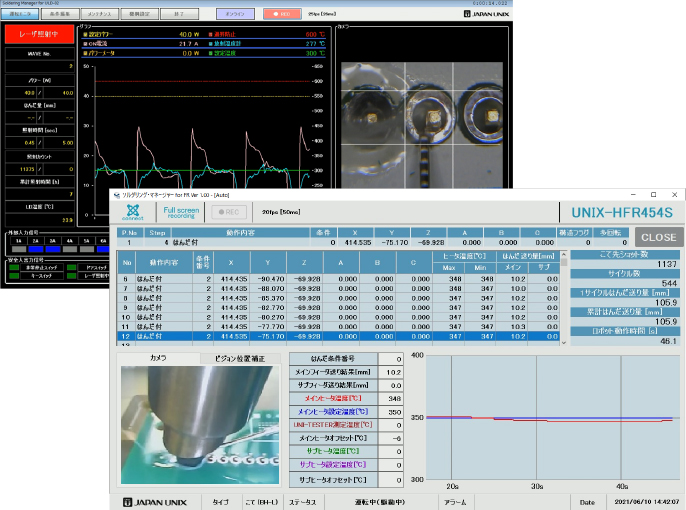The height and width of the screenshot is (510, 686).
Task: Click the UNIX-HFR454S model label
Action: (622, 213)
